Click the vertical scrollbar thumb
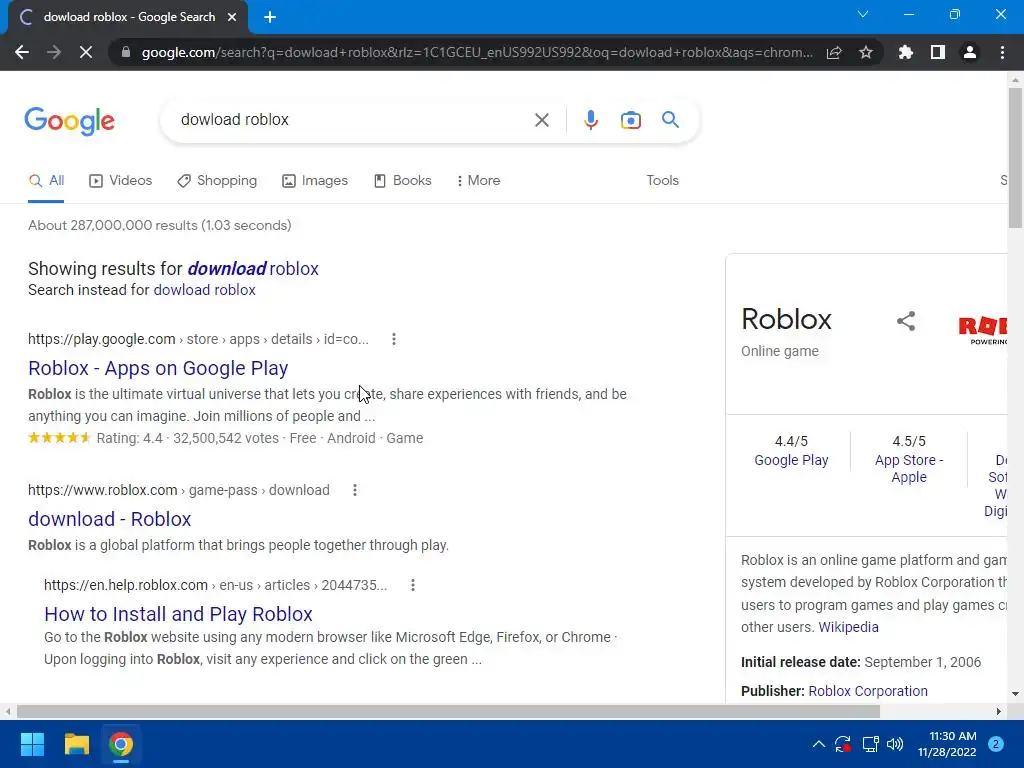This screenshot has height=768, width=1024. (1015, 157)
